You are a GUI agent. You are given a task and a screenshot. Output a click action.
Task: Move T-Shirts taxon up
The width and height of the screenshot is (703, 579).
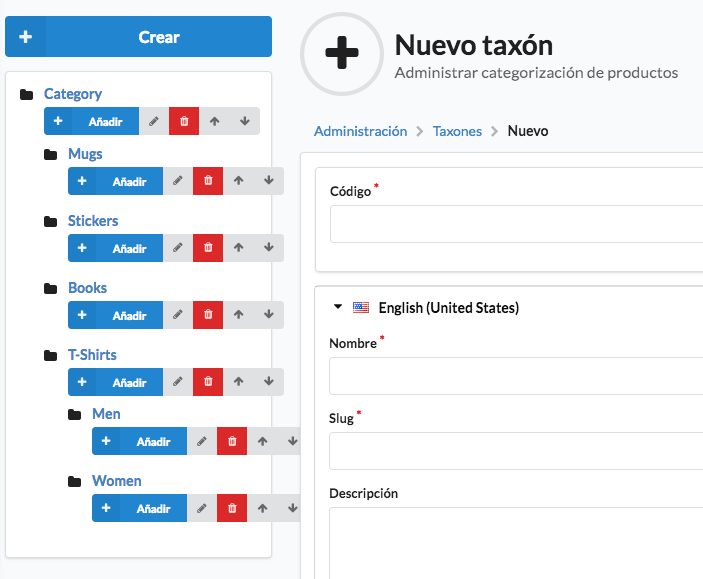tap(239, 382)
